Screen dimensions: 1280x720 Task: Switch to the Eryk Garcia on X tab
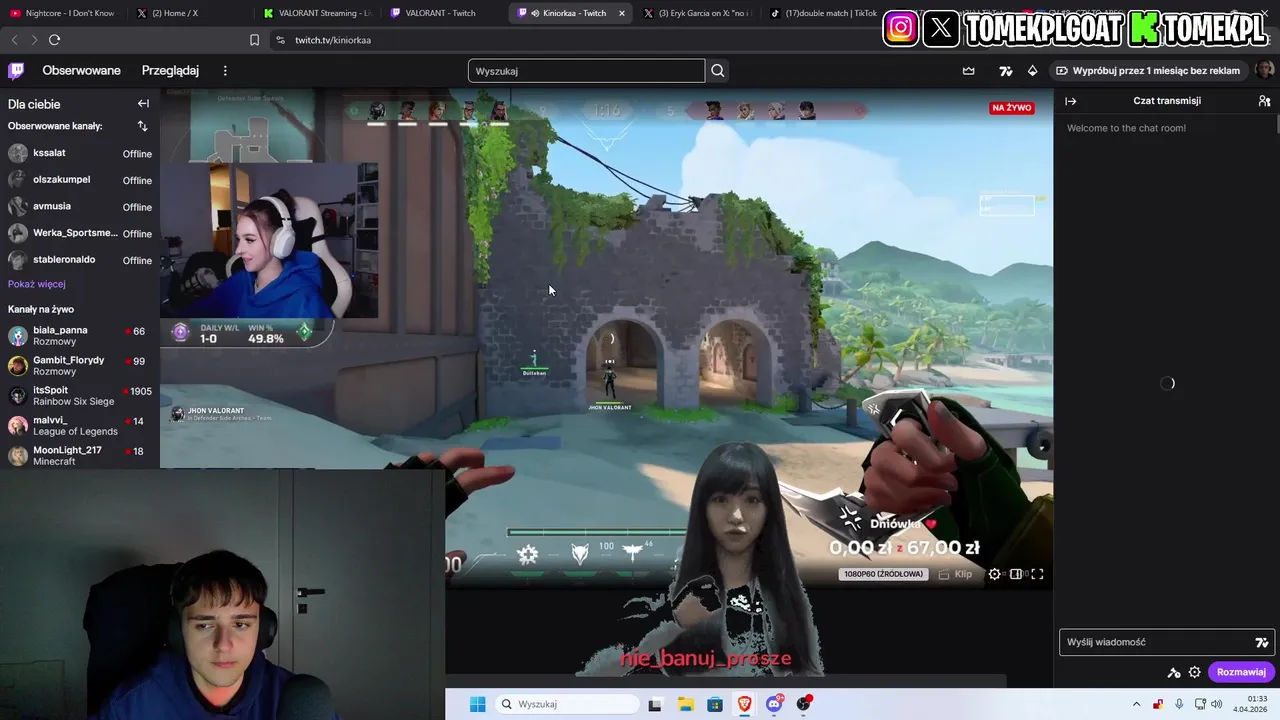click(697, 13)
